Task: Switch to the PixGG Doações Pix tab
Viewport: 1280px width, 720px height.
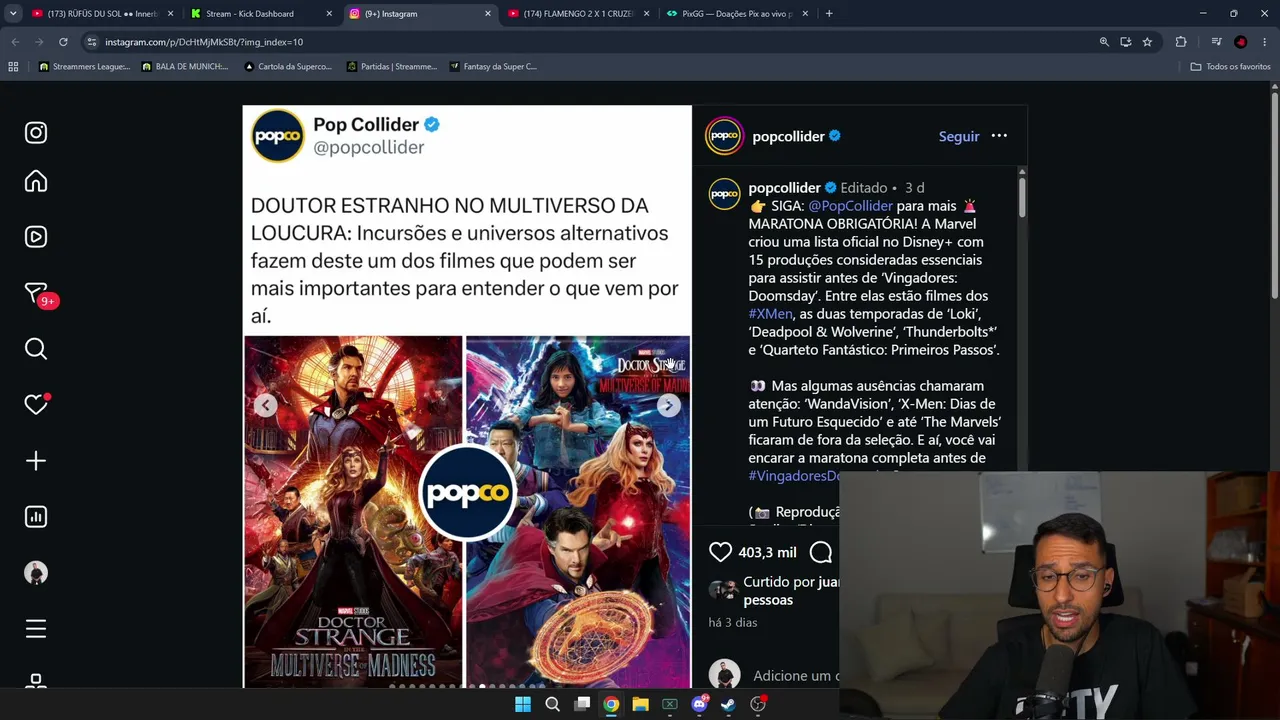Action: point(737,14)
